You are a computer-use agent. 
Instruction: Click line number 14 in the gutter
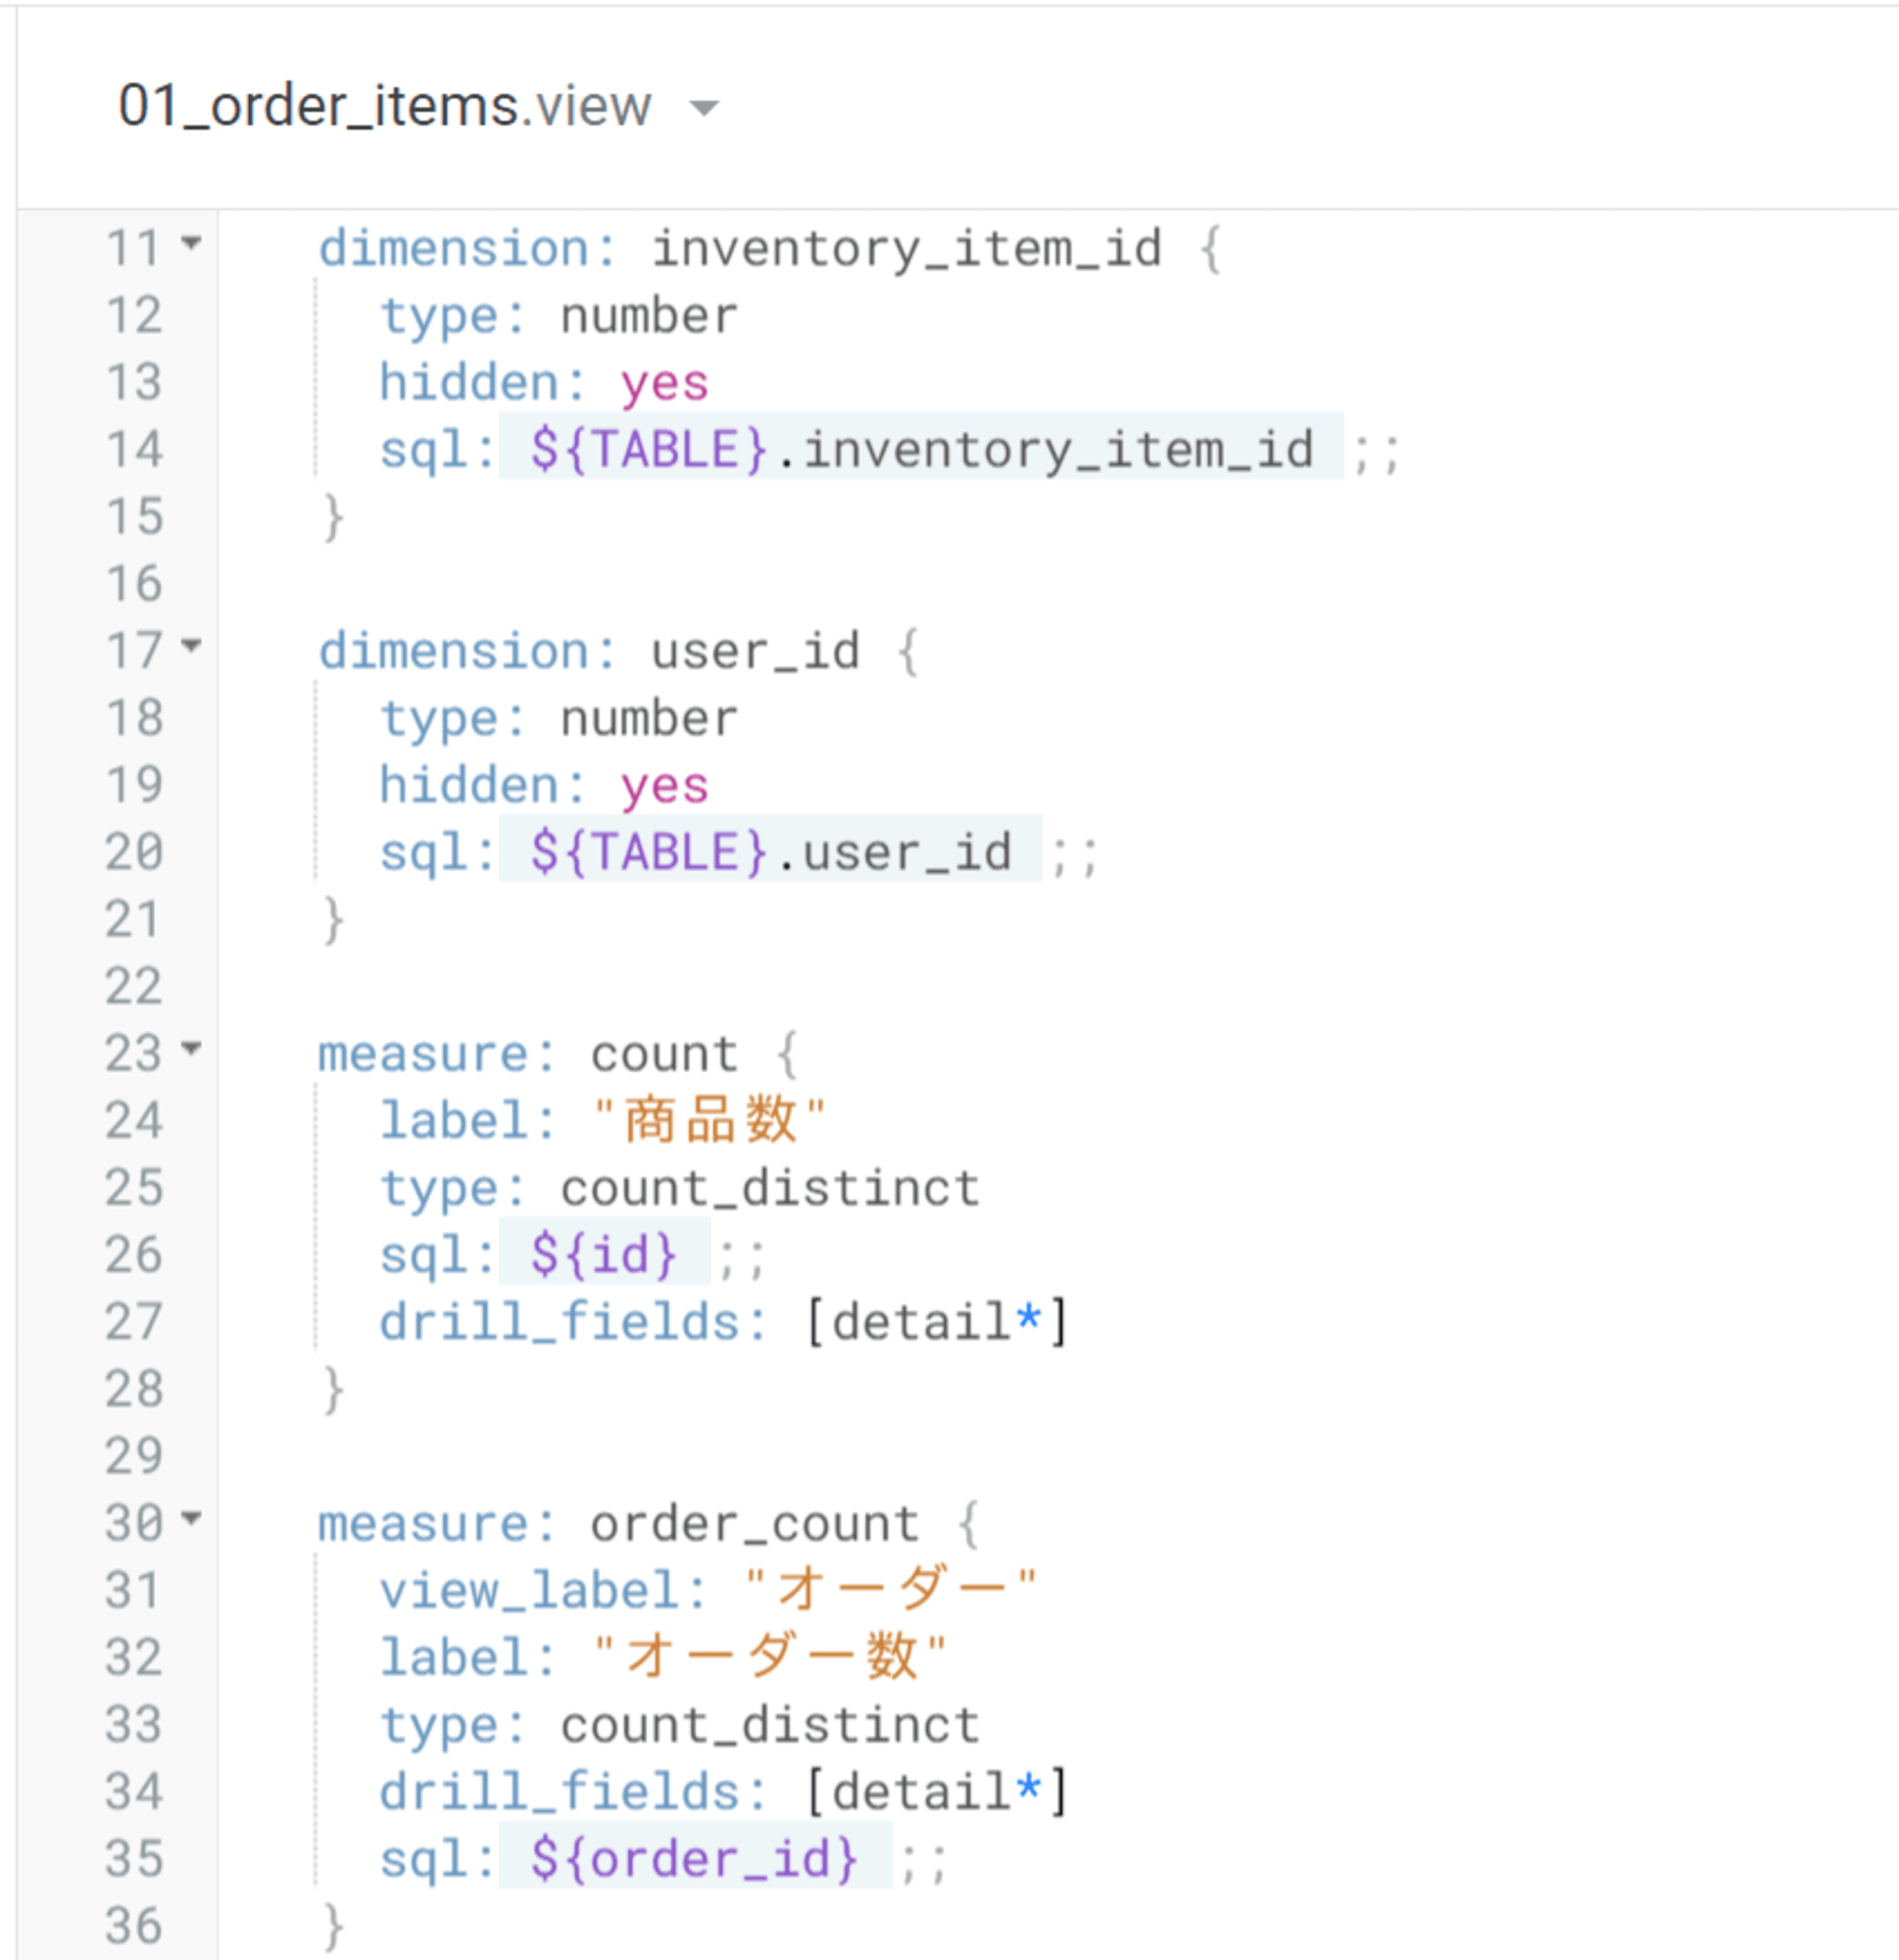134,449
